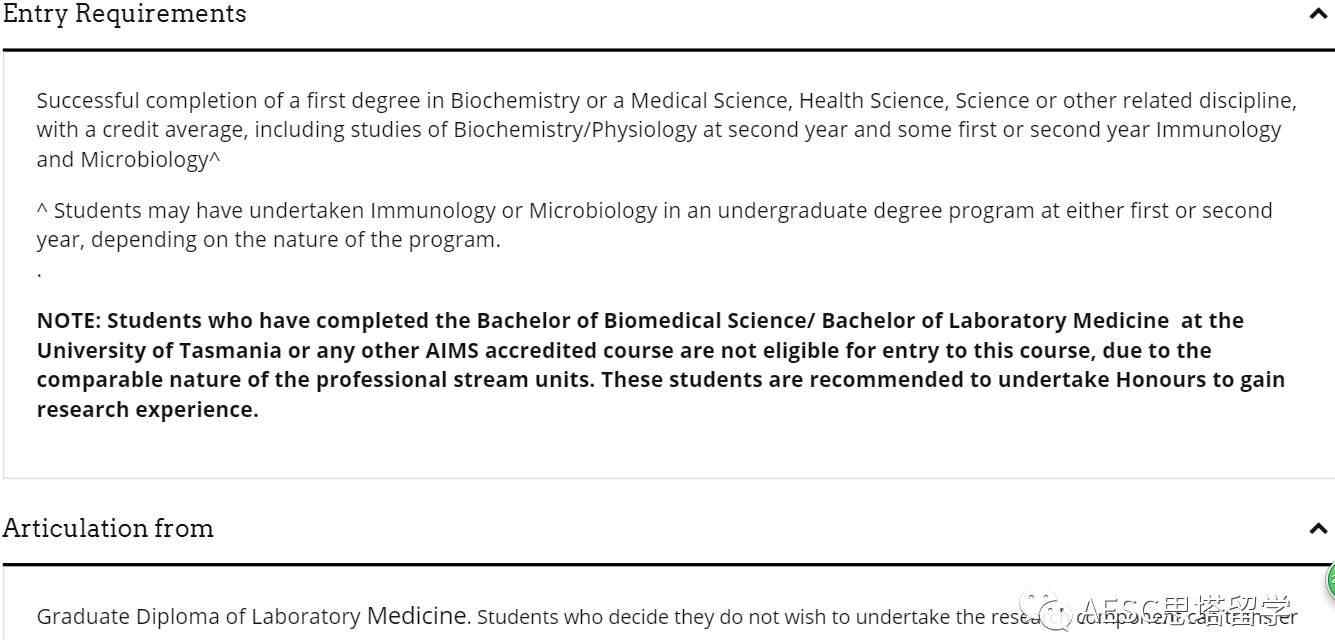1335x640 pixels.
Task: Click the lone period below the footnote
Action: pos(40,272)
